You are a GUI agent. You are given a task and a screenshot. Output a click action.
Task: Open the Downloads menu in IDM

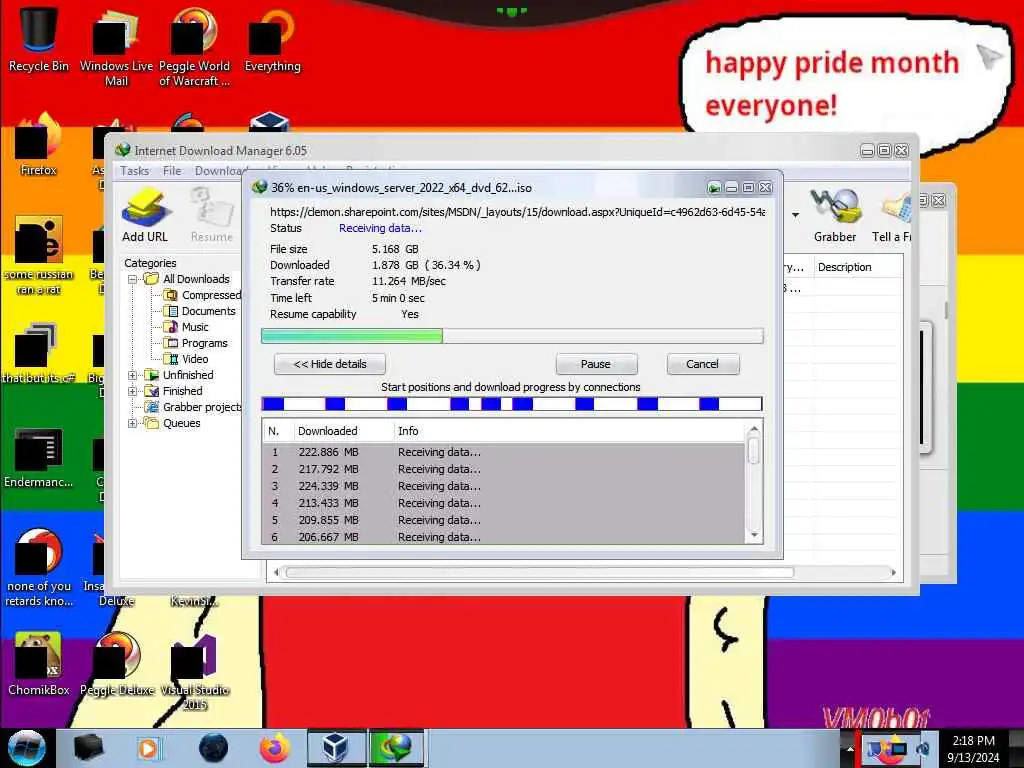(x=218, y=171)
